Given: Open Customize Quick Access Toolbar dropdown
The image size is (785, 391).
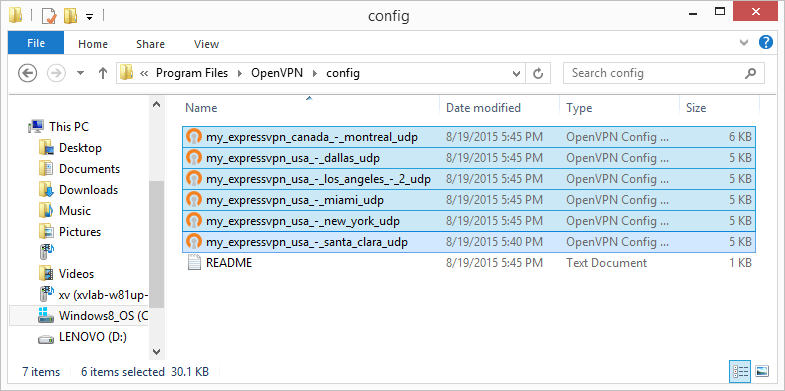Looking at the screenshot, I should click(x=89, y=17).
